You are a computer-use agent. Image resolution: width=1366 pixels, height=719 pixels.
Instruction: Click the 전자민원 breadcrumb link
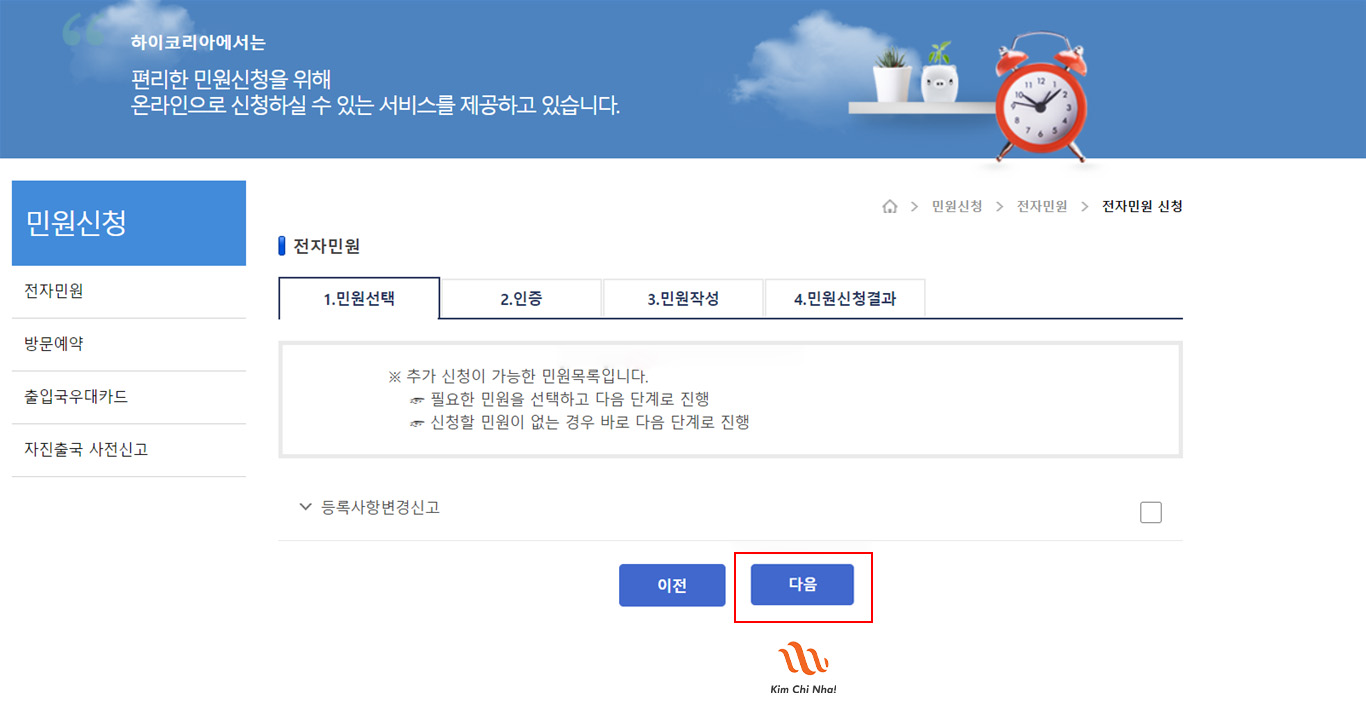coord(1041,206)
